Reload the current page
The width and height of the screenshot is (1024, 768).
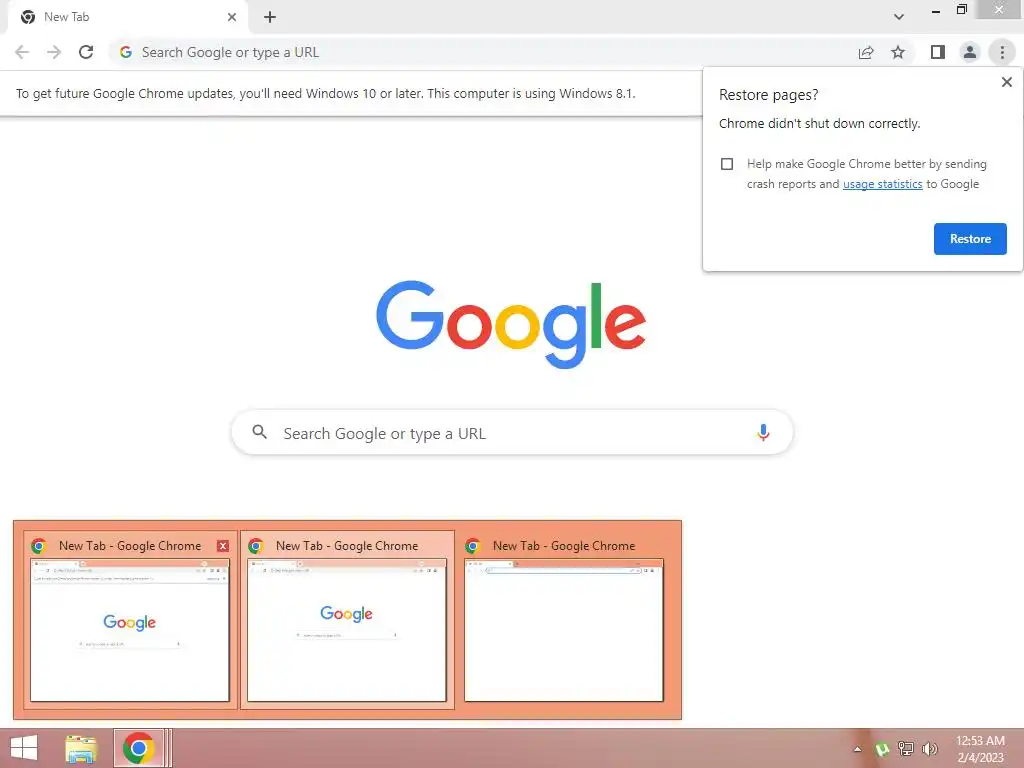(x=86, y=52)
